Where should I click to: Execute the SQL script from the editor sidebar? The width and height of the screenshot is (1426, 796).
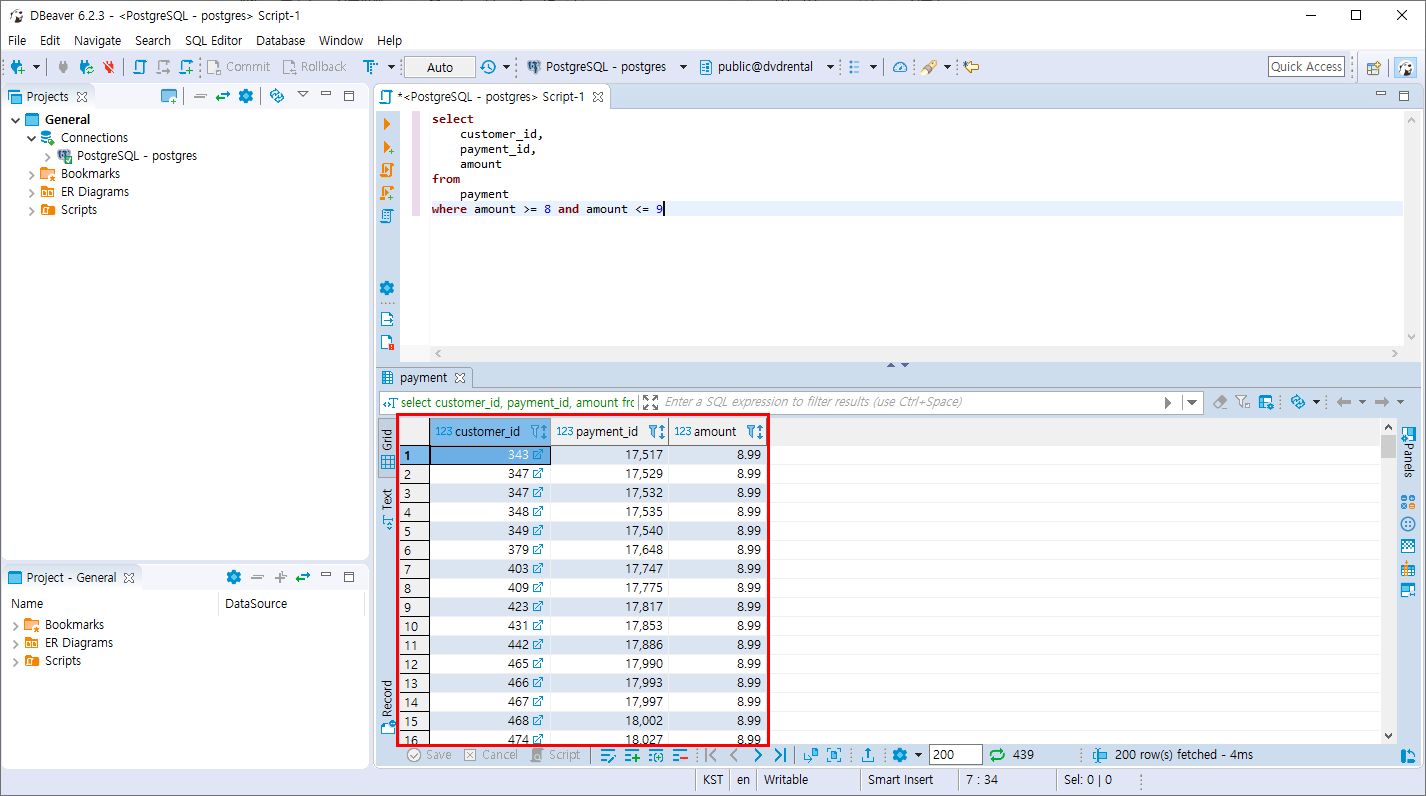[387, 170]
